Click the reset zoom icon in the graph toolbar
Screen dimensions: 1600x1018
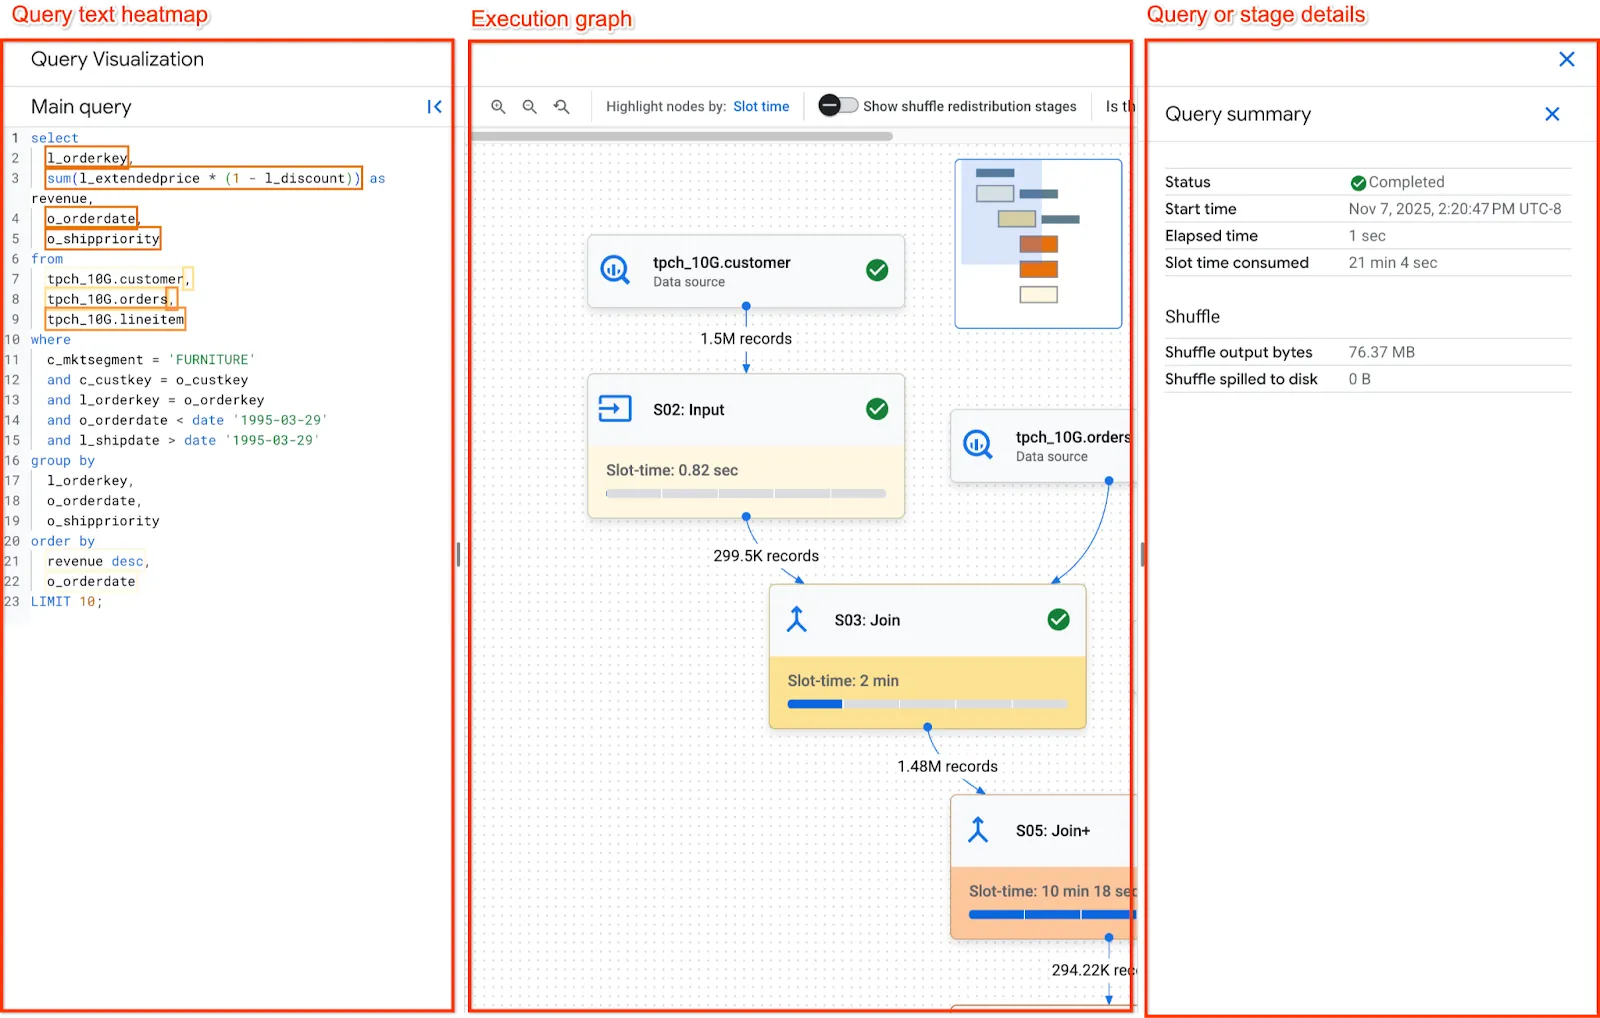tap(561, 106)
